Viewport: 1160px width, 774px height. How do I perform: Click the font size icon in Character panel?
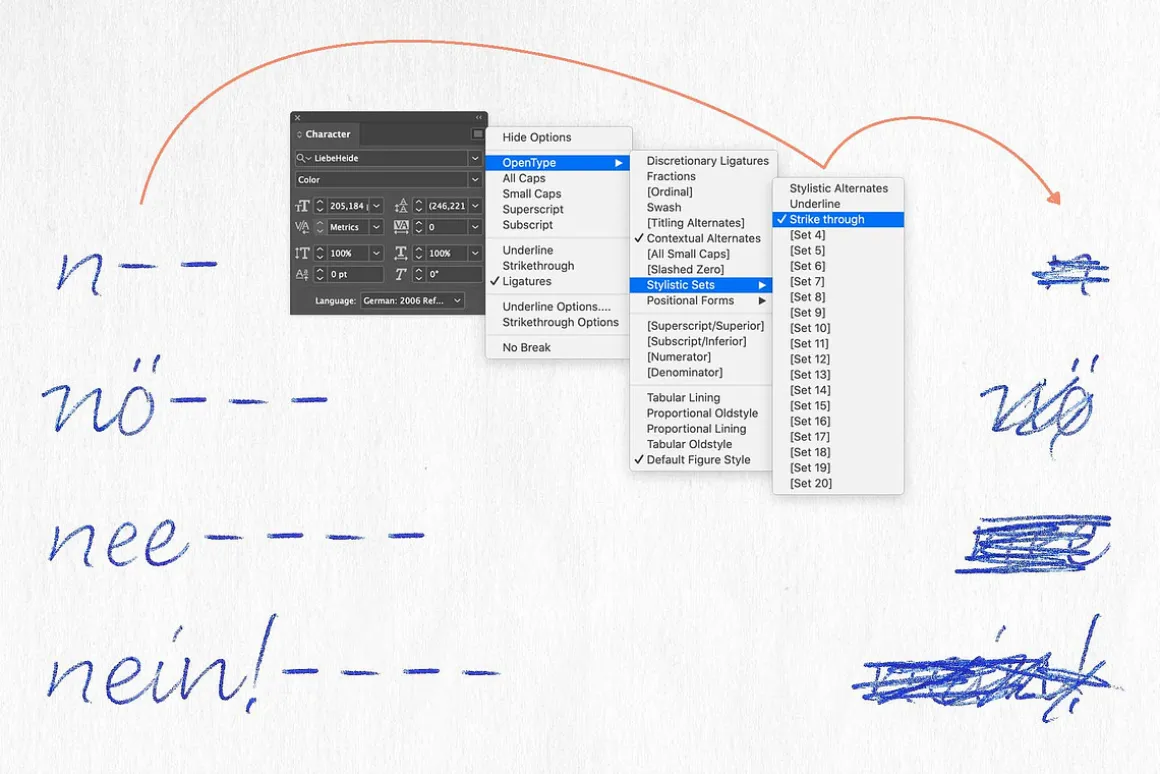tap(303, 206)
